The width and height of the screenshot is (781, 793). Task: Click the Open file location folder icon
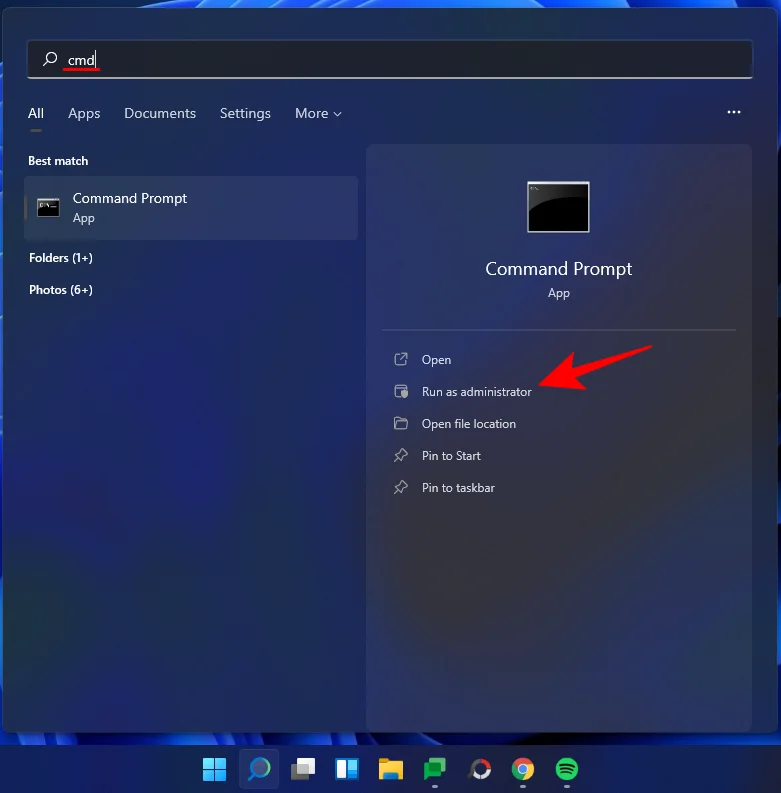click(x=401, y=423)
